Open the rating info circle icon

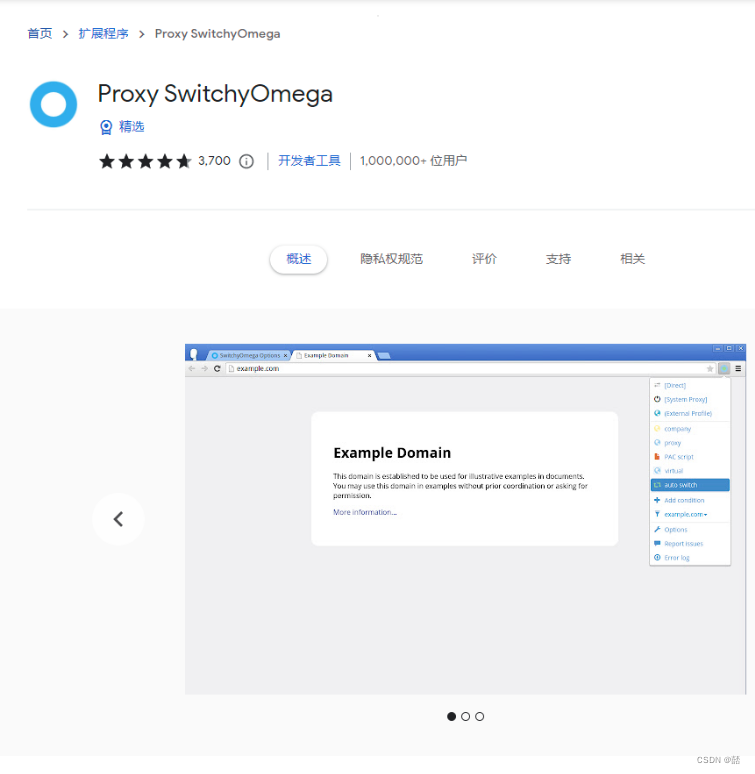[x=246, y=161]
